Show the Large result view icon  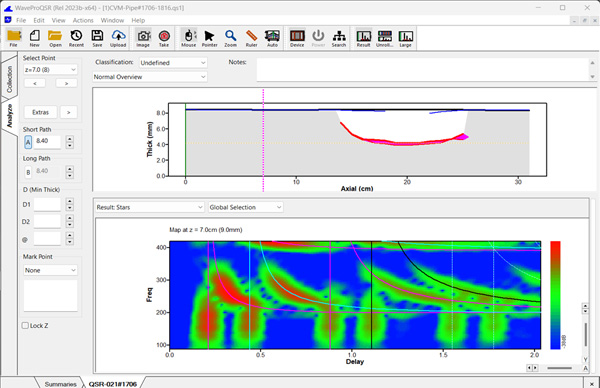coord(405,38)
